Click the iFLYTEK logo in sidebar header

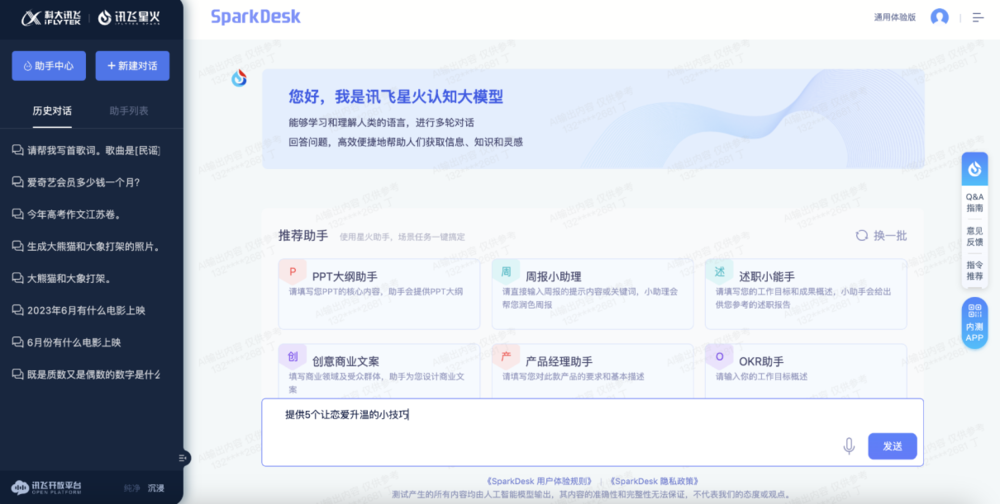50,18
